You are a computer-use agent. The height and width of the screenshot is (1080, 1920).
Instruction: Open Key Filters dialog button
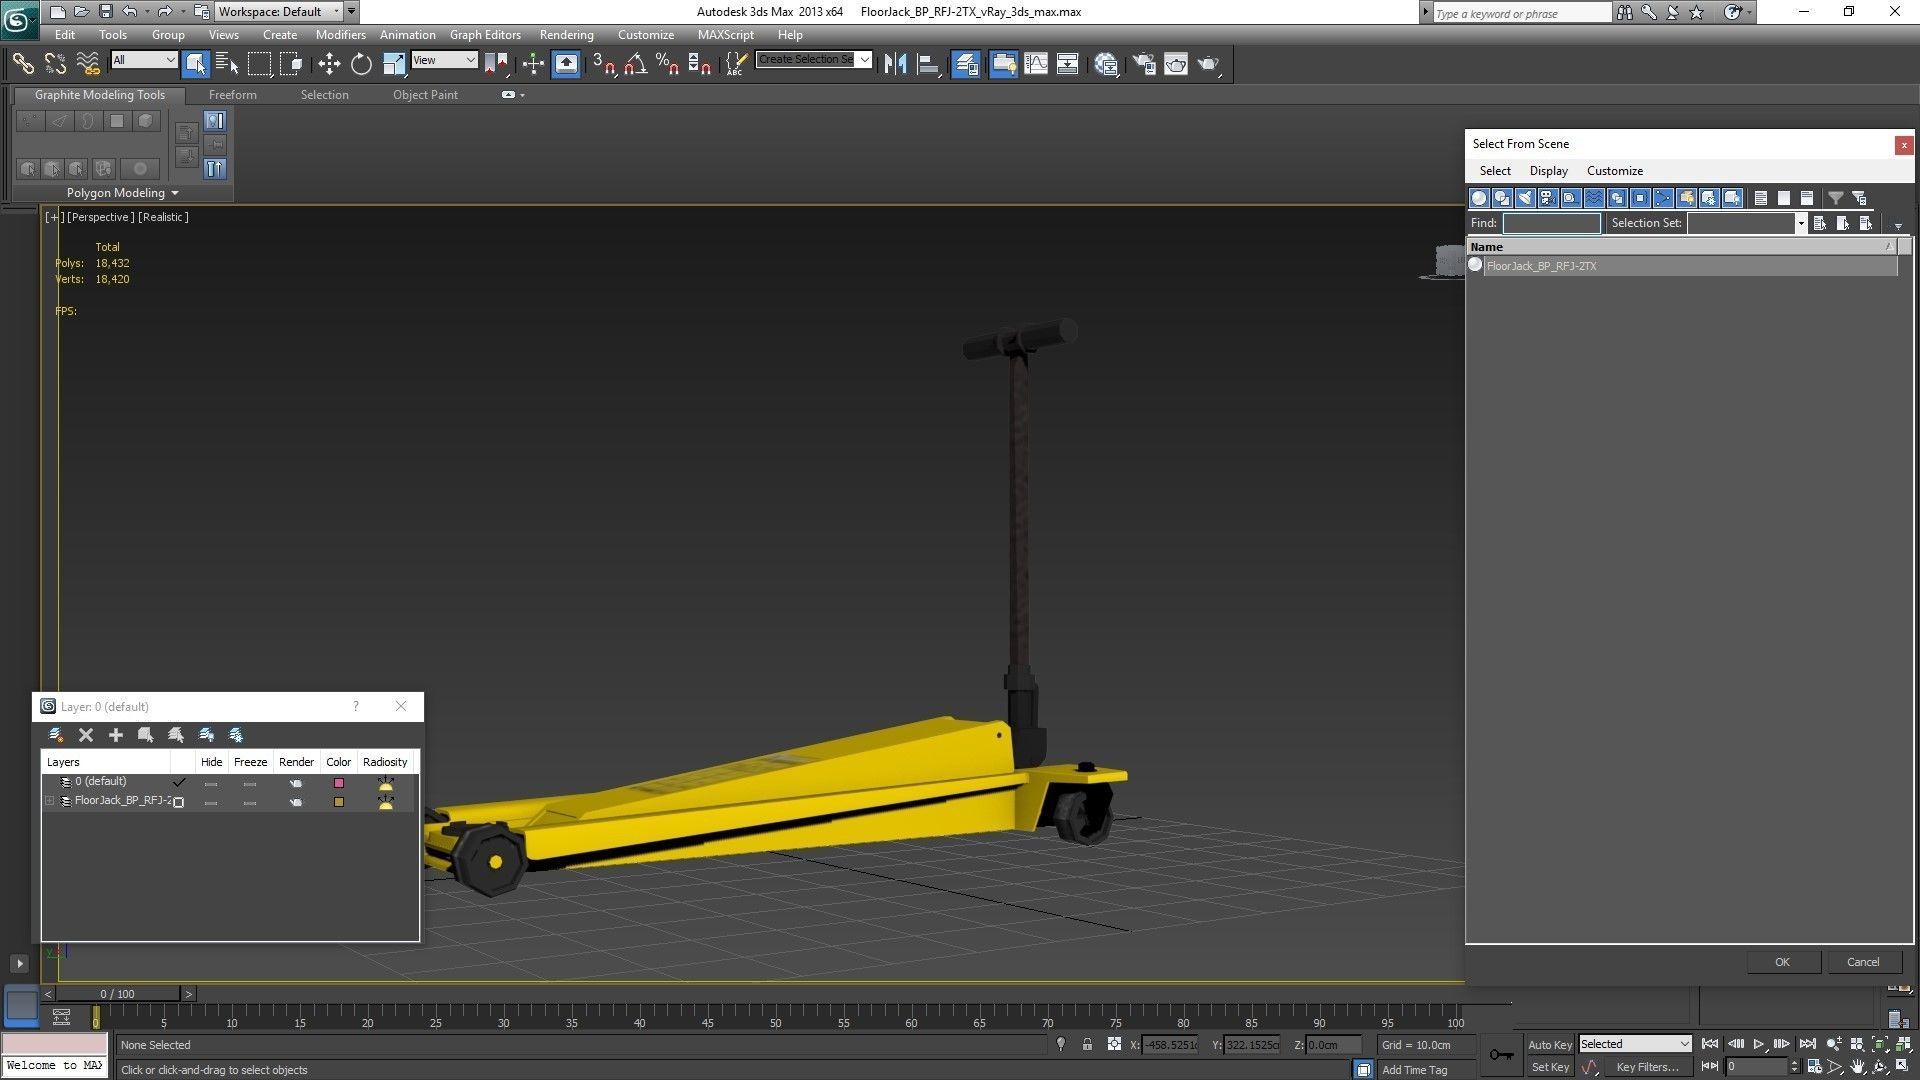(1647, 1067)
